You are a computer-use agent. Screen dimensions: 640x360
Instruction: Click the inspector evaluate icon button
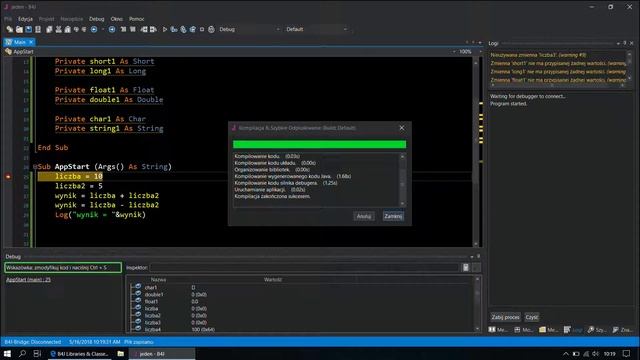point(466,267)
